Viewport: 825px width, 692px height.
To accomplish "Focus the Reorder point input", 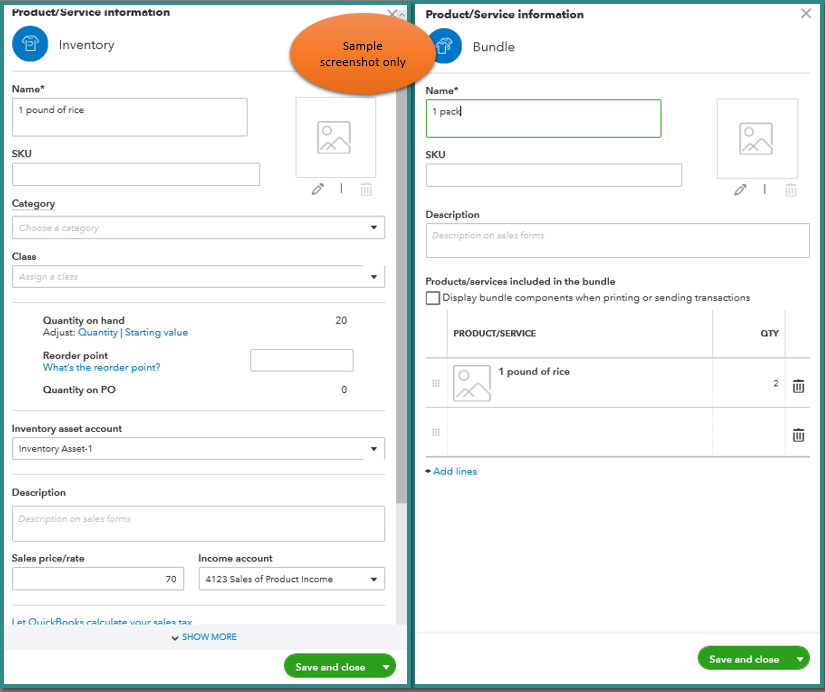I will tap(301, 360).
